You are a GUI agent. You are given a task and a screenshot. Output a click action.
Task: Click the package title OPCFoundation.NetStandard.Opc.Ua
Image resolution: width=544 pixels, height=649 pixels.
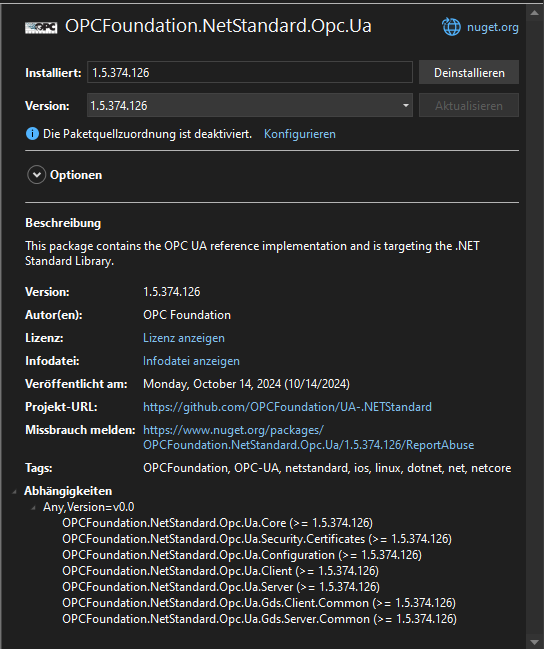[218, 26]
